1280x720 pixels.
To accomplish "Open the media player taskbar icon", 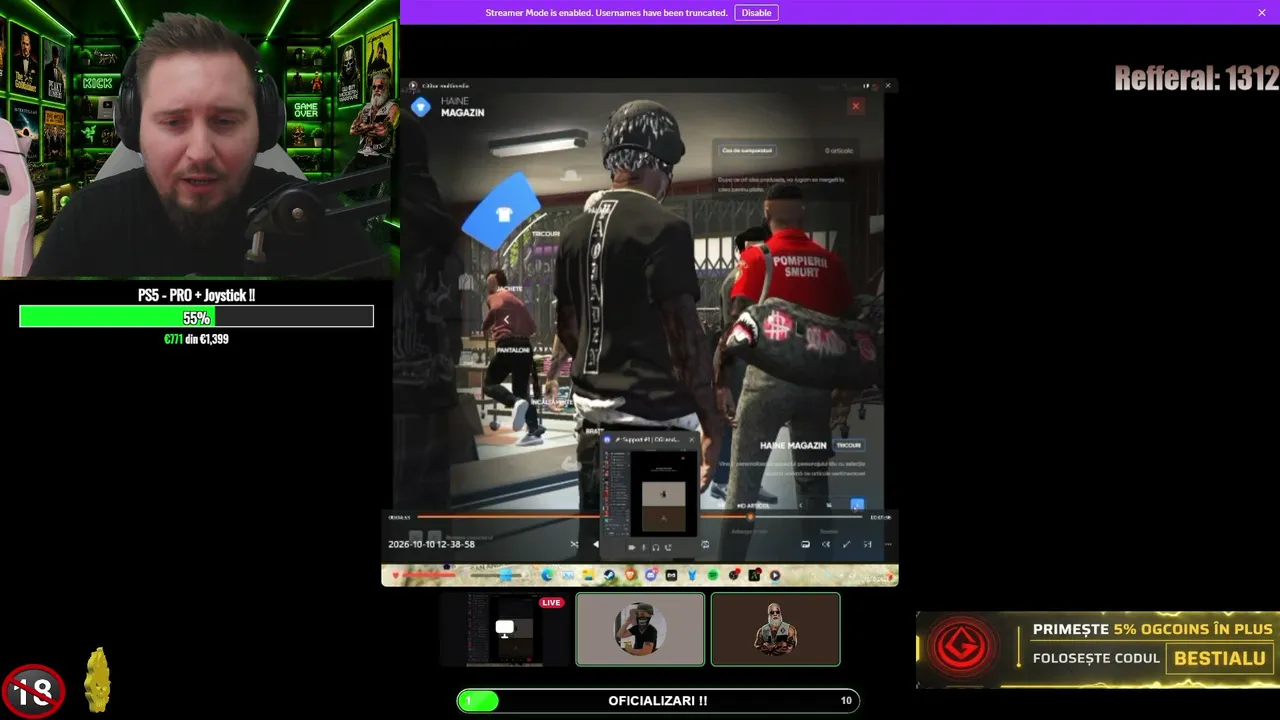I will click(774, 575).
